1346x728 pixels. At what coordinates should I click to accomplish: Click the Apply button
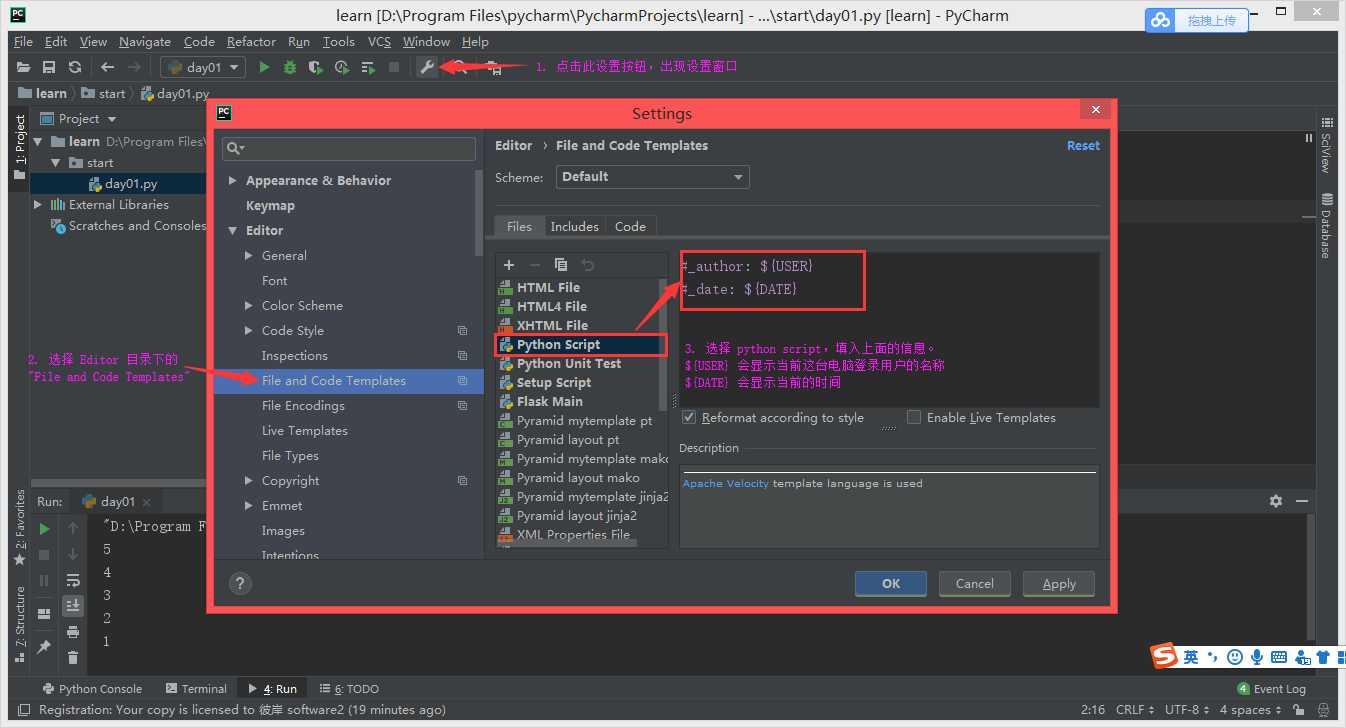point(1059,584)
